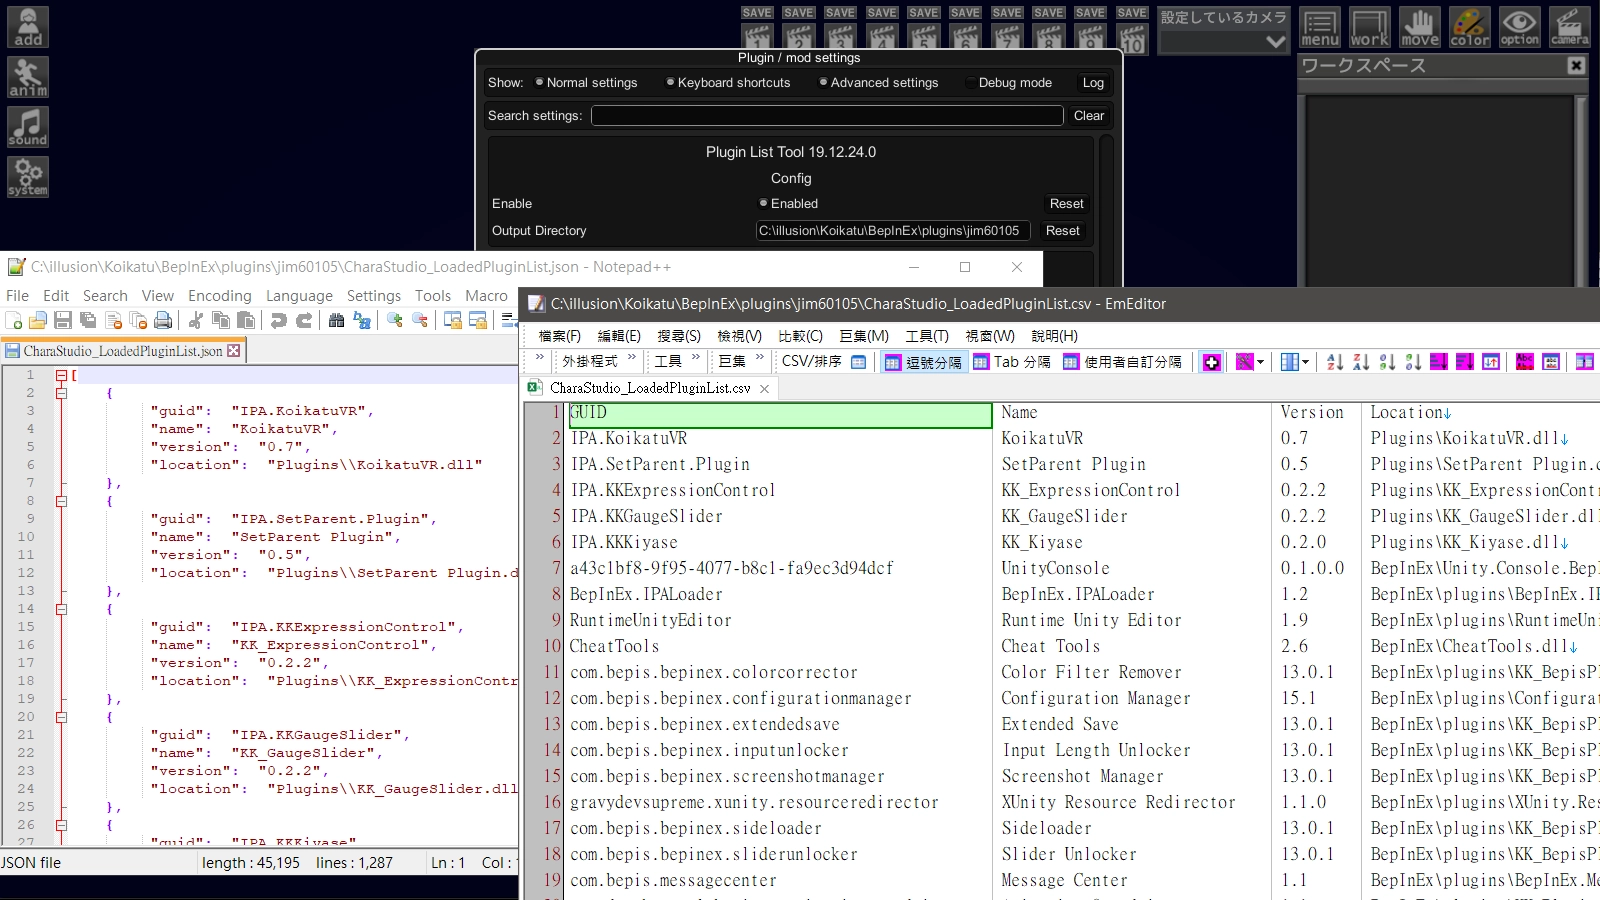Click EmEditor sort A to Z icon

pos(1335,362)
